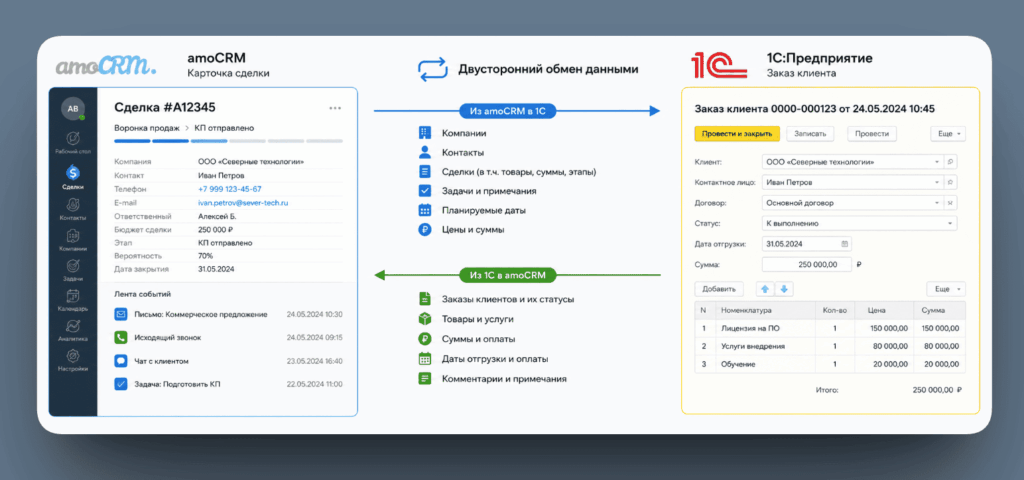This screenshot has height=480, width=1024.
Task: Open Компании section in sidebar
Action: coord(73,240)
